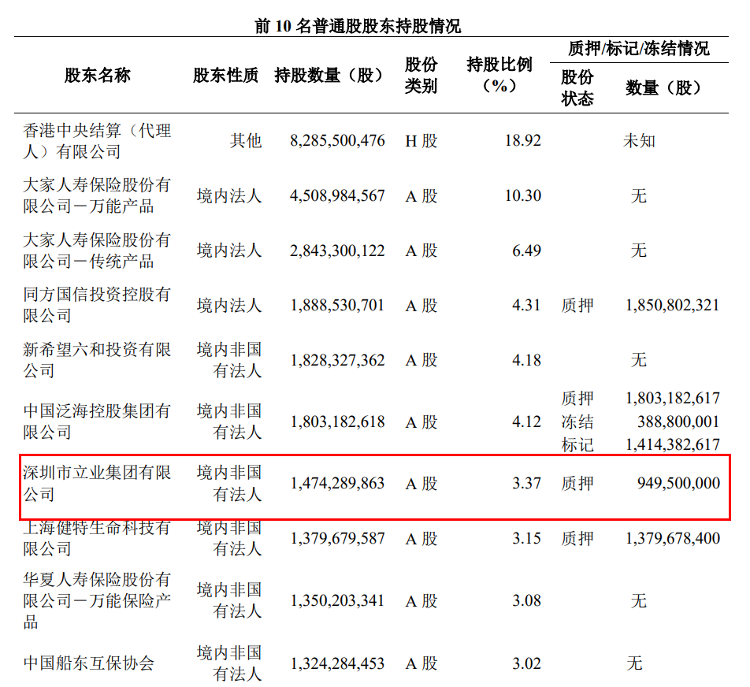Screen dimensions: 750x687
Task: Click holding percentage 4.31
Action: coord(527,305)
